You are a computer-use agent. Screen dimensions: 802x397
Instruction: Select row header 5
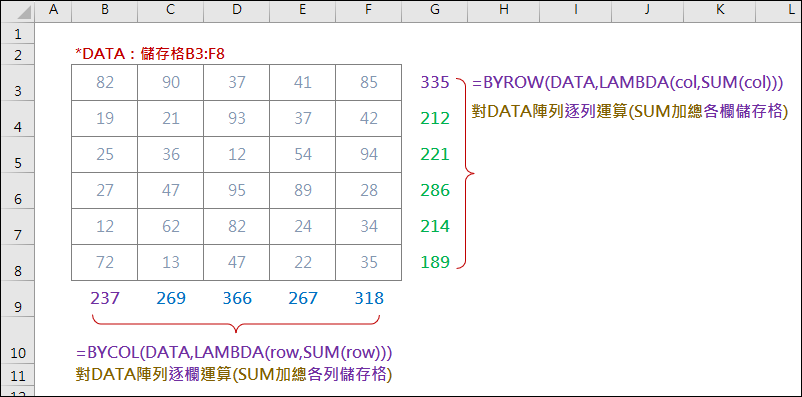coord(17,155)
